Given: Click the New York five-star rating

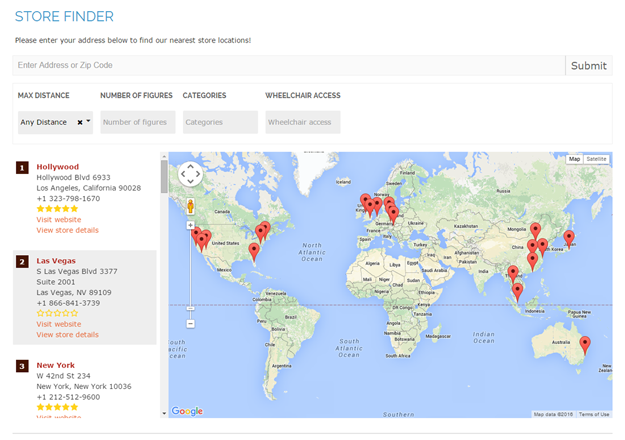Looking at the screenshot, I should click(57, 407).
